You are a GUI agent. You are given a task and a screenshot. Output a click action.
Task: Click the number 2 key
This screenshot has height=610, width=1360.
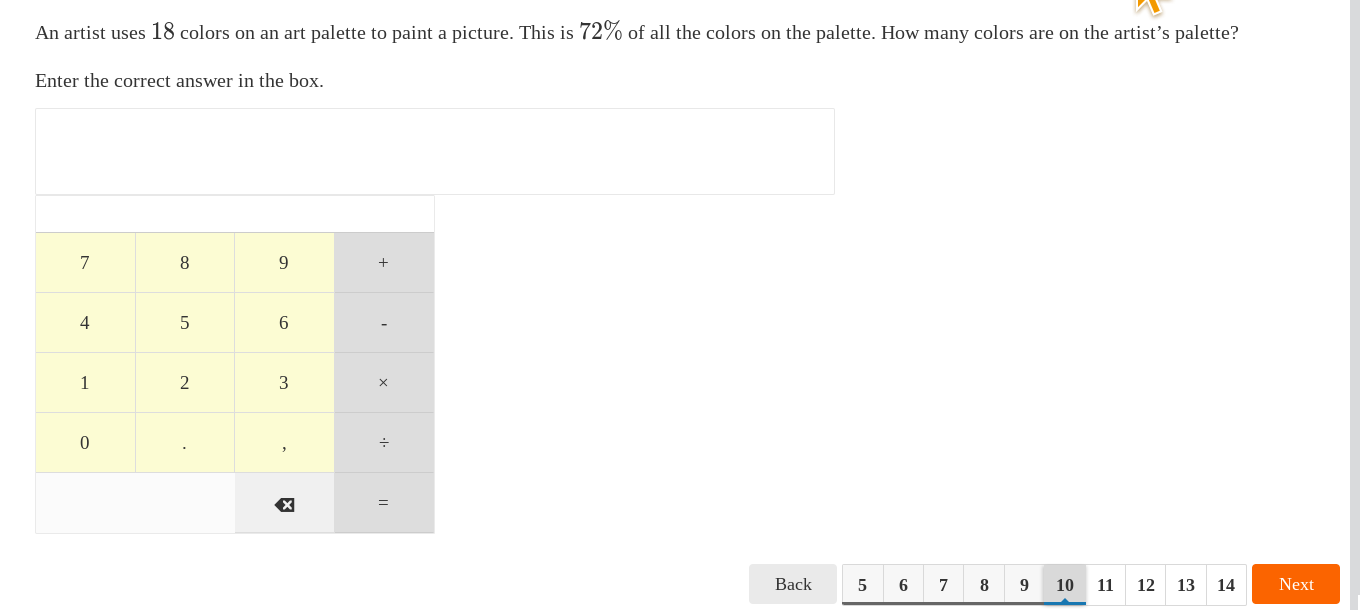pos(185,383)
